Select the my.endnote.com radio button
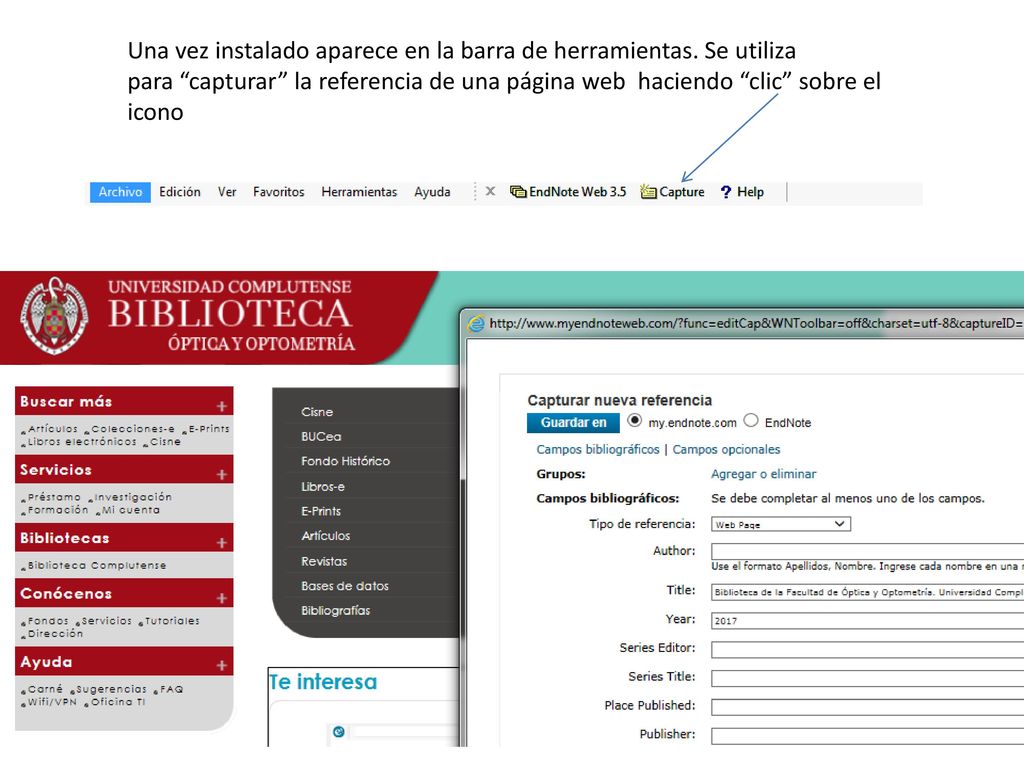This screenshot has height=768, width=1024. 634,421
